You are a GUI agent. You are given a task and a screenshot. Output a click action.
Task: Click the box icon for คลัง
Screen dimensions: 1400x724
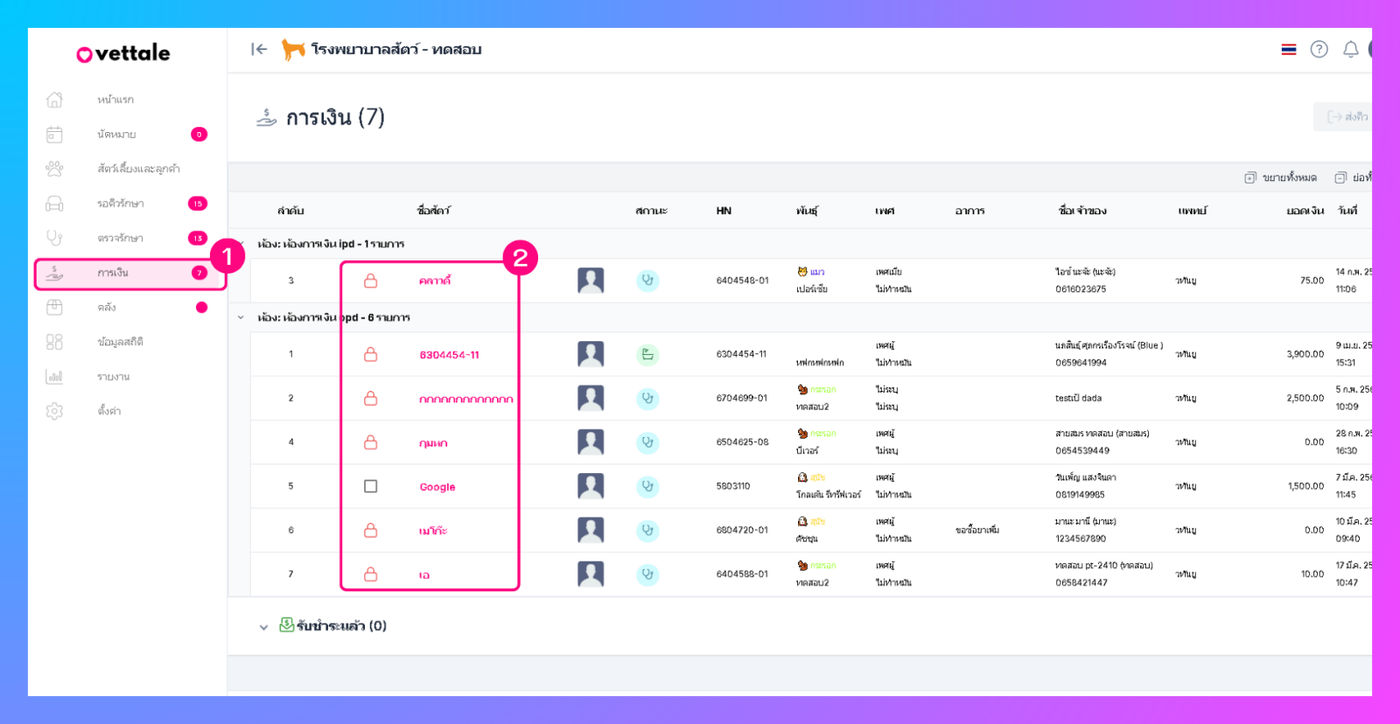pyautogui.click(x=55, y=307)
